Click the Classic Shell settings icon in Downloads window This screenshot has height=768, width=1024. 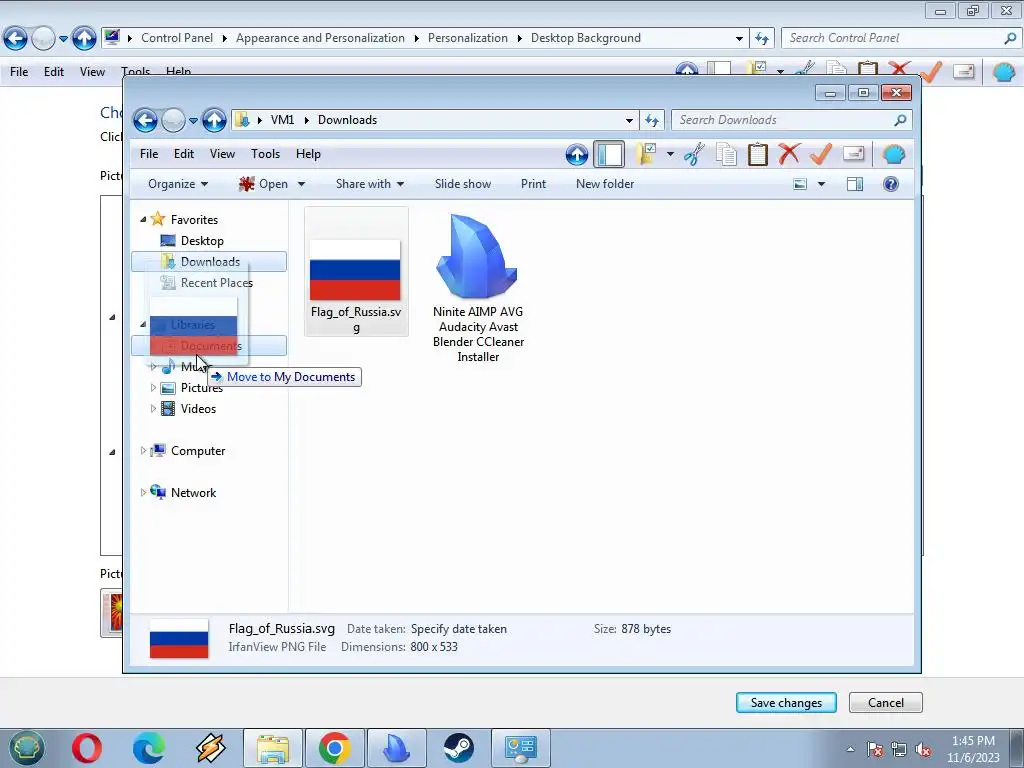pyautogui.click(x=893, y=155)
